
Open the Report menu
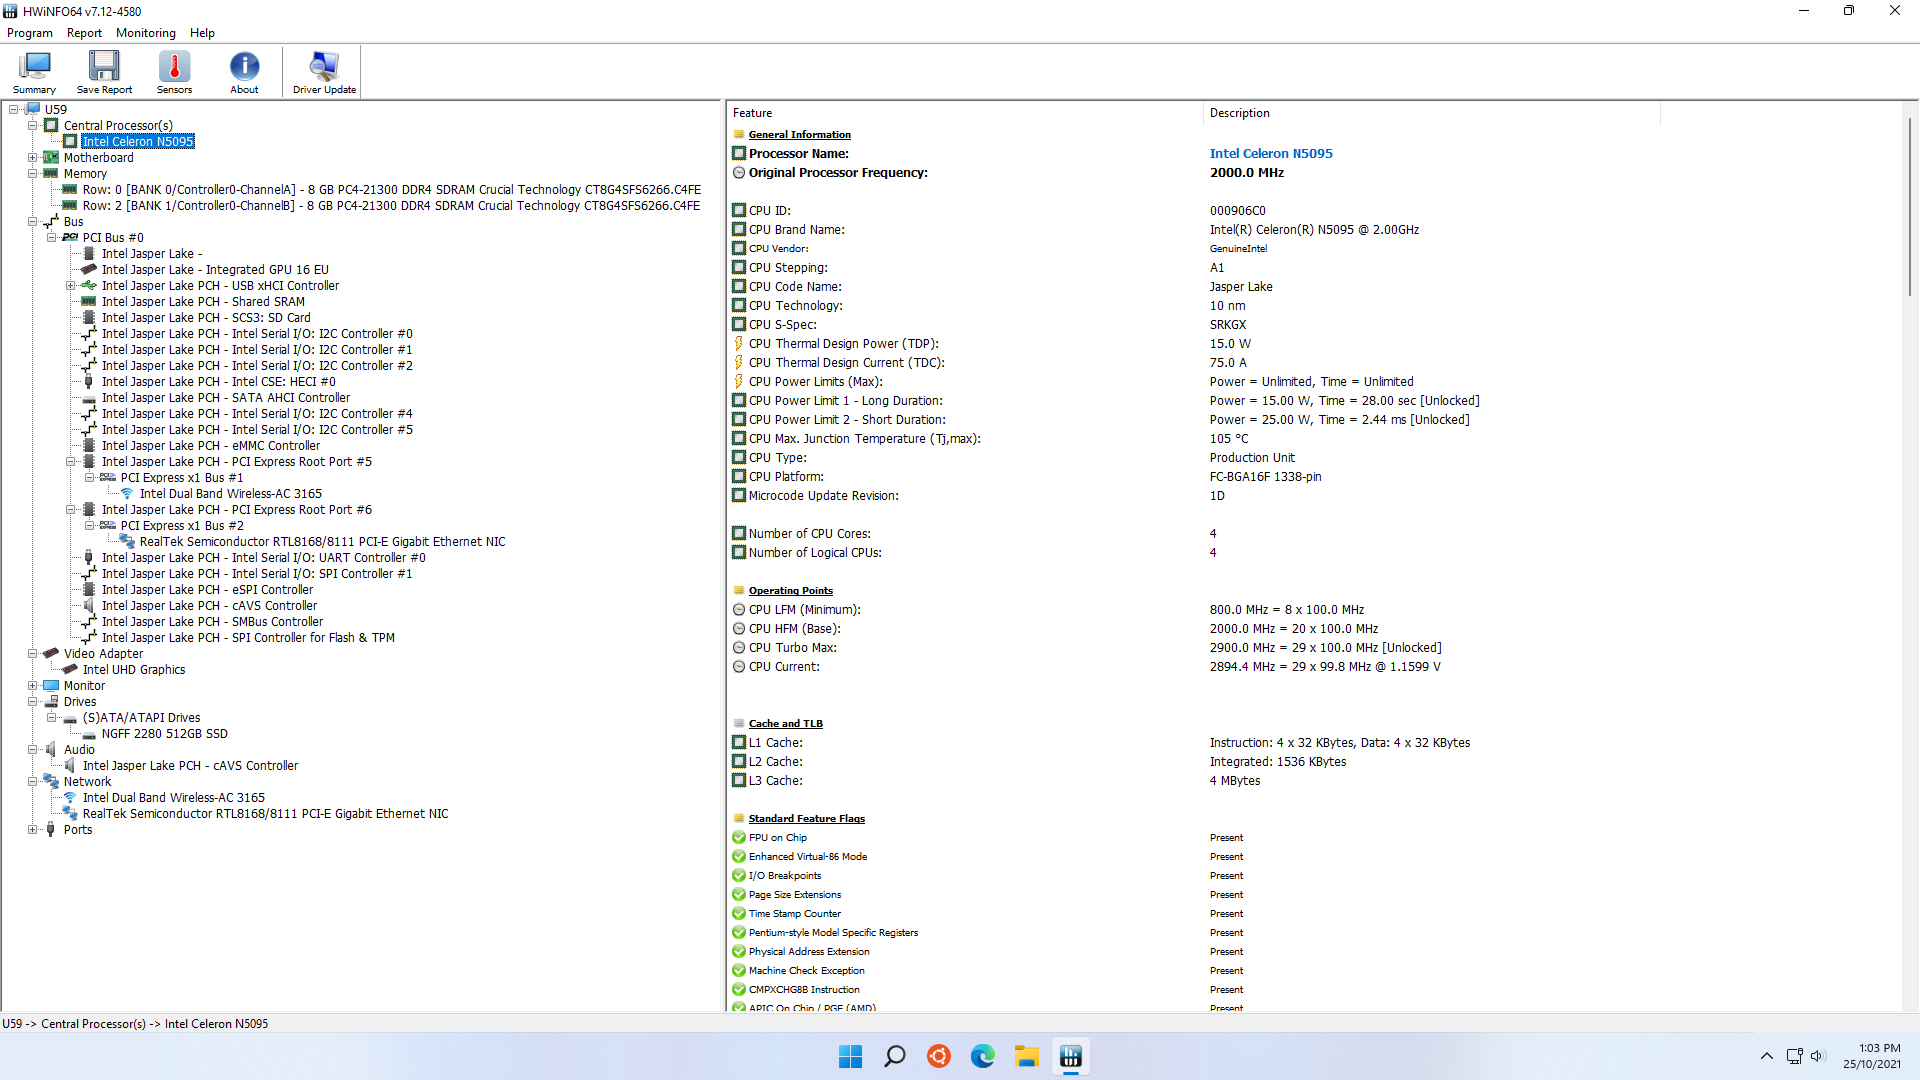click(x=84, y=33)
